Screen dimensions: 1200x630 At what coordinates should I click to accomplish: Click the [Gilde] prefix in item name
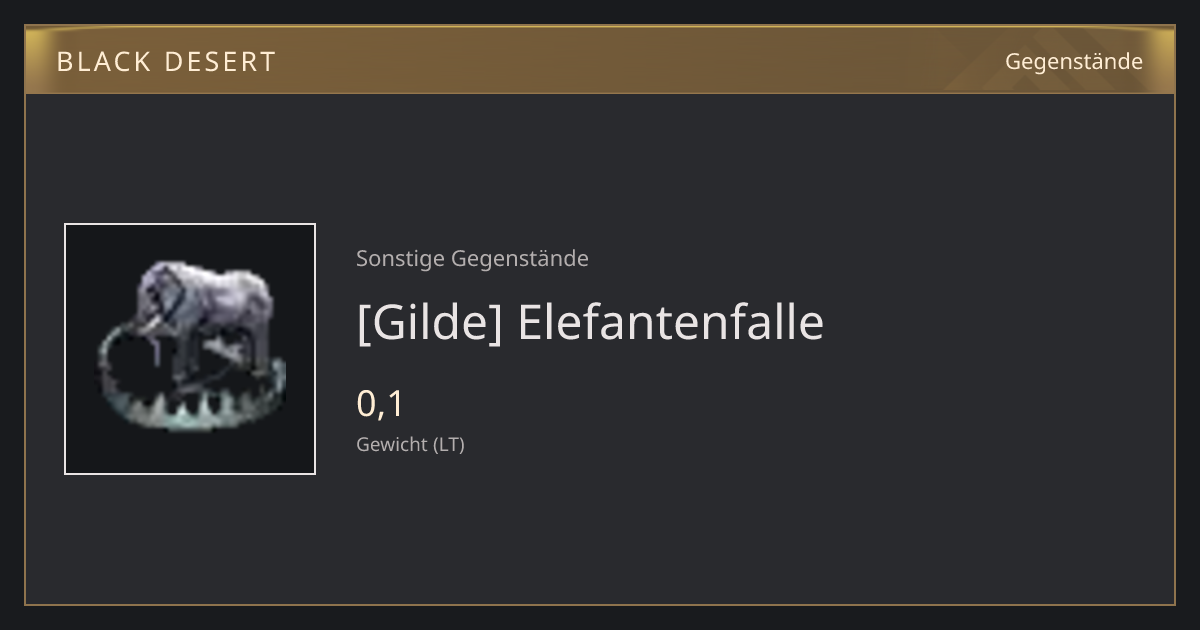(429, 322)
